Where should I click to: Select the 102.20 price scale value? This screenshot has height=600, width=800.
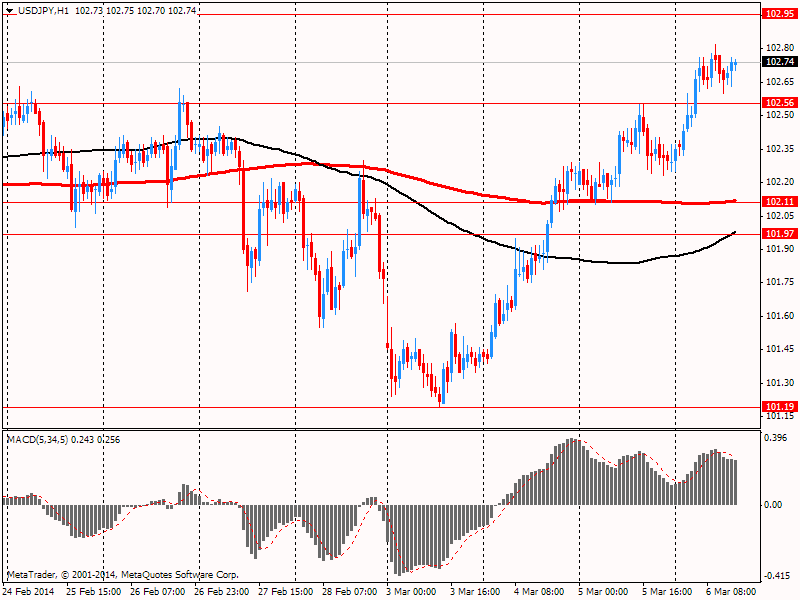(780, 182)
